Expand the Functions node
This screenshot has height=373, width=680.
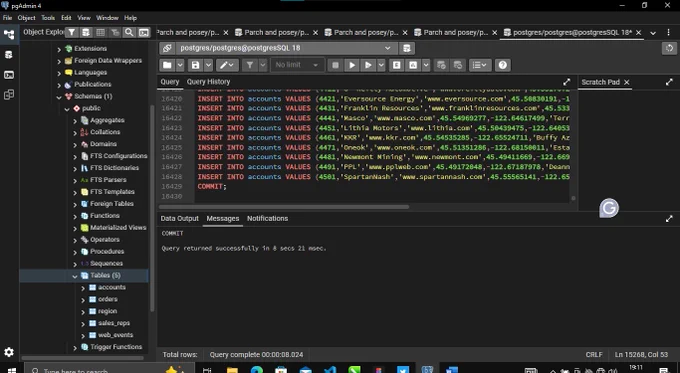point(75,216)
